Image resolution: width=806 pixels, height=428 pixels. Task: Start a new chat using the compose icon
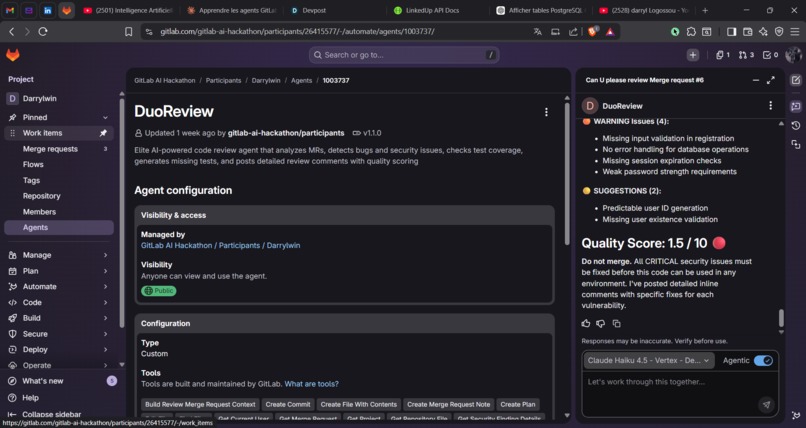point(796,80)
